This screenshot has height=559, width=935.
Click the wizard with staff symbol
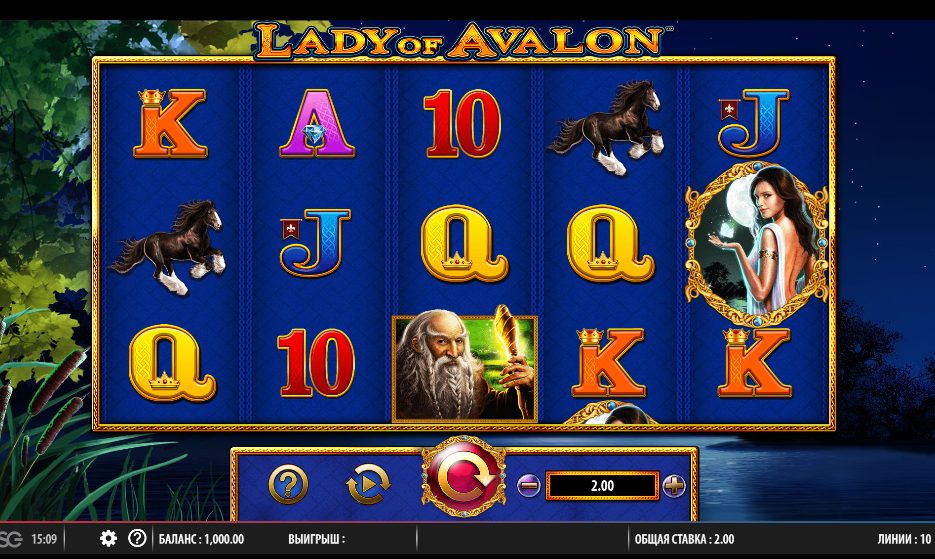pos(465,368)
